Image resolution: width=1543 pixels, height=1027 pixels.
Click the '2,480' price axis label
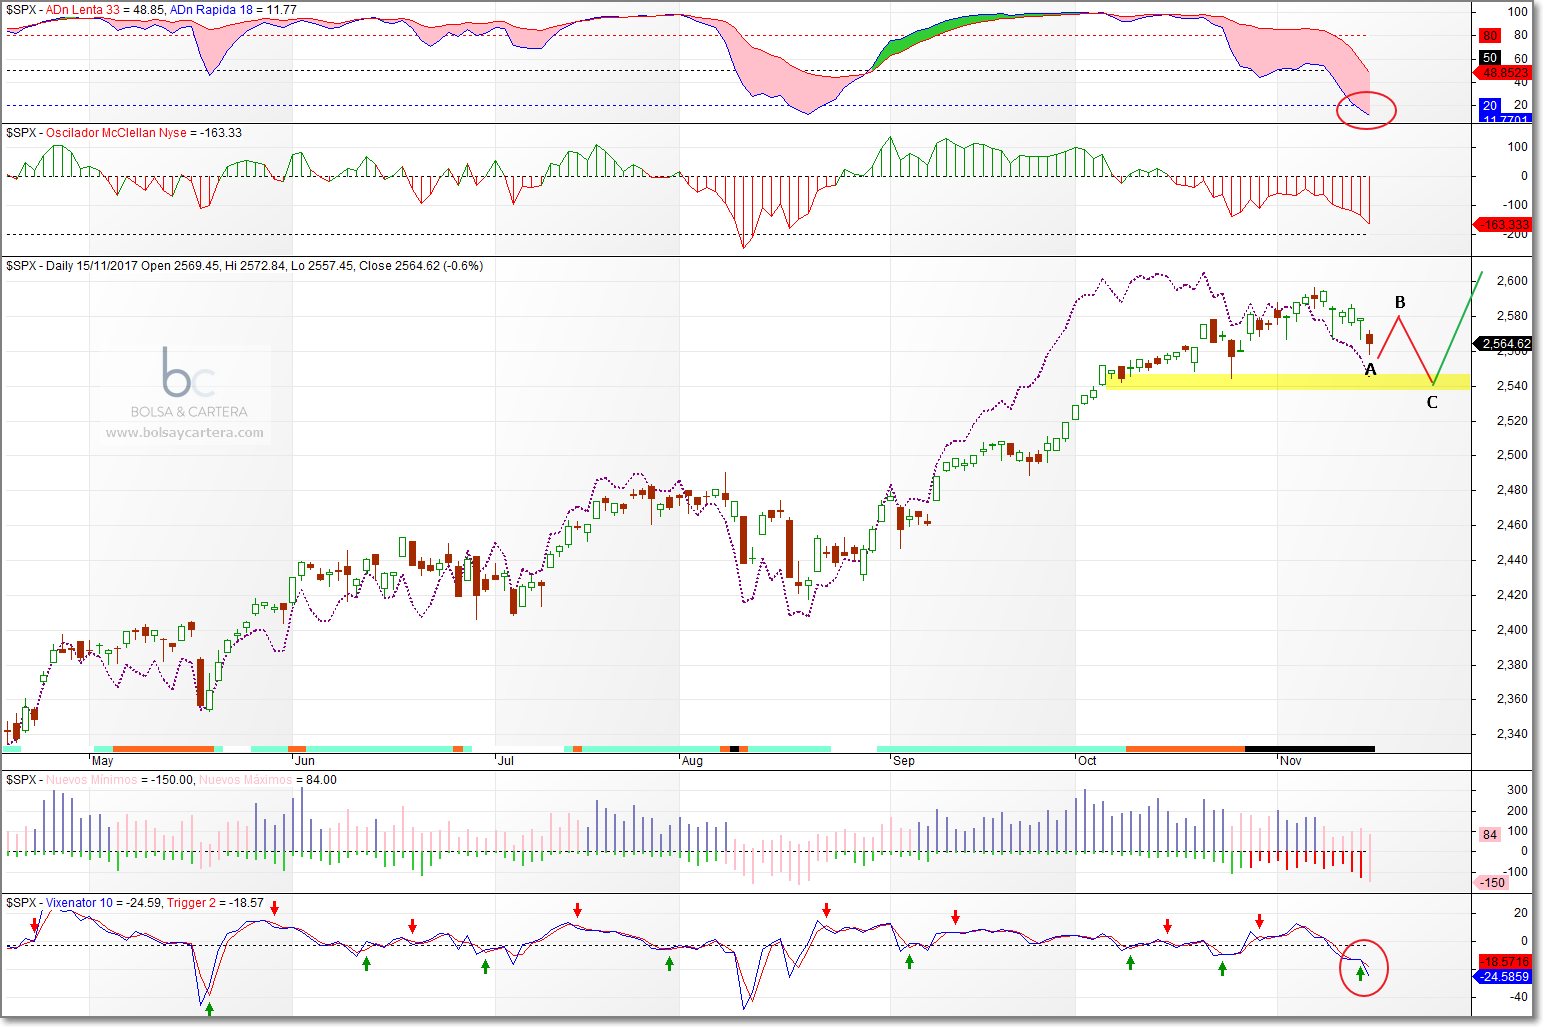[1512, 490]
